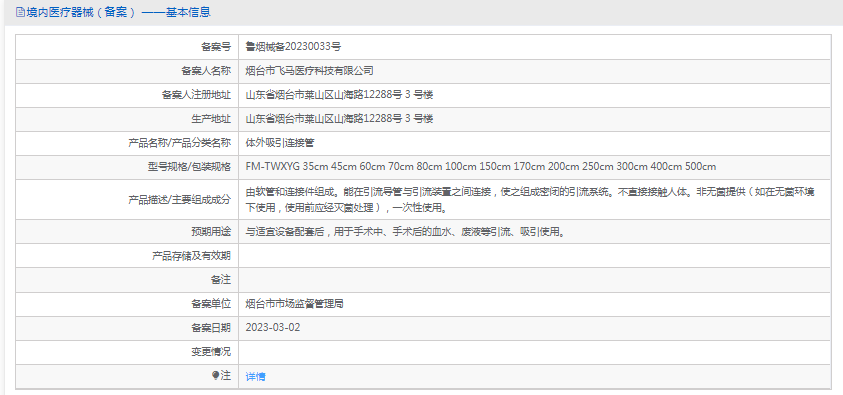The width and height of the screenshot is (843, 395).
Task: Click the 生产地址 address value
Action: pyautogui.click(x=339, y=119)
